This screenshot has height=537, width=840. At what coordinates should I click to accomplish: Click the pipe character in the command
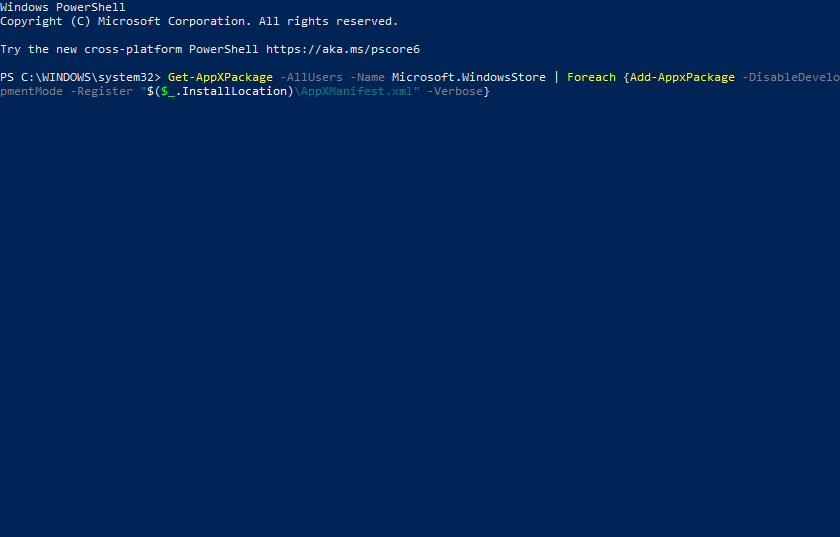[x=556, y=77]
